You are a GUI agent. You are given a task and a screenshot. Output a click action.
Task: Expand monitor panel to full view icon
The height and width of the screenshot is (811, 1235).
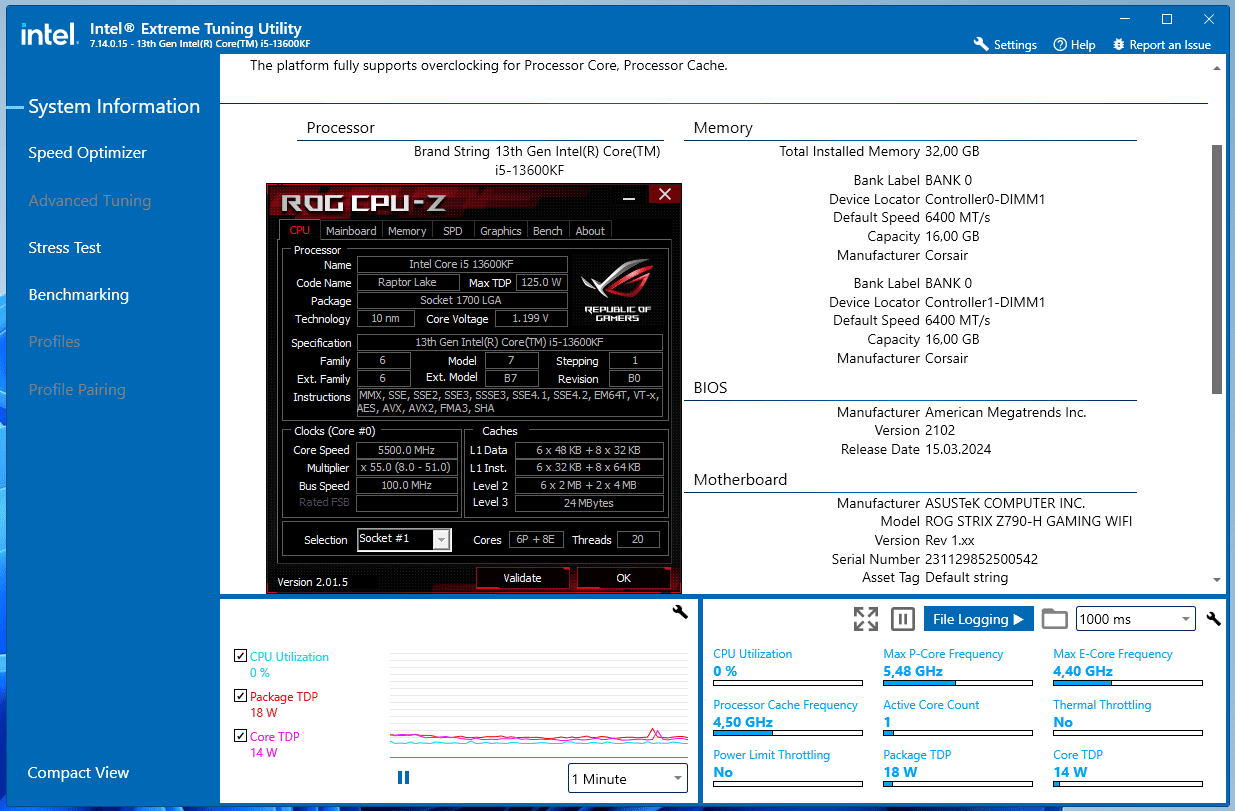coord(866,619)
